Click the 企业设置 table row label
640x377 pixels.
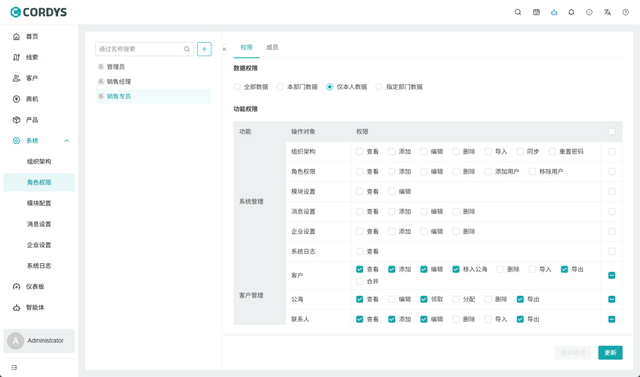pos(303,231)
